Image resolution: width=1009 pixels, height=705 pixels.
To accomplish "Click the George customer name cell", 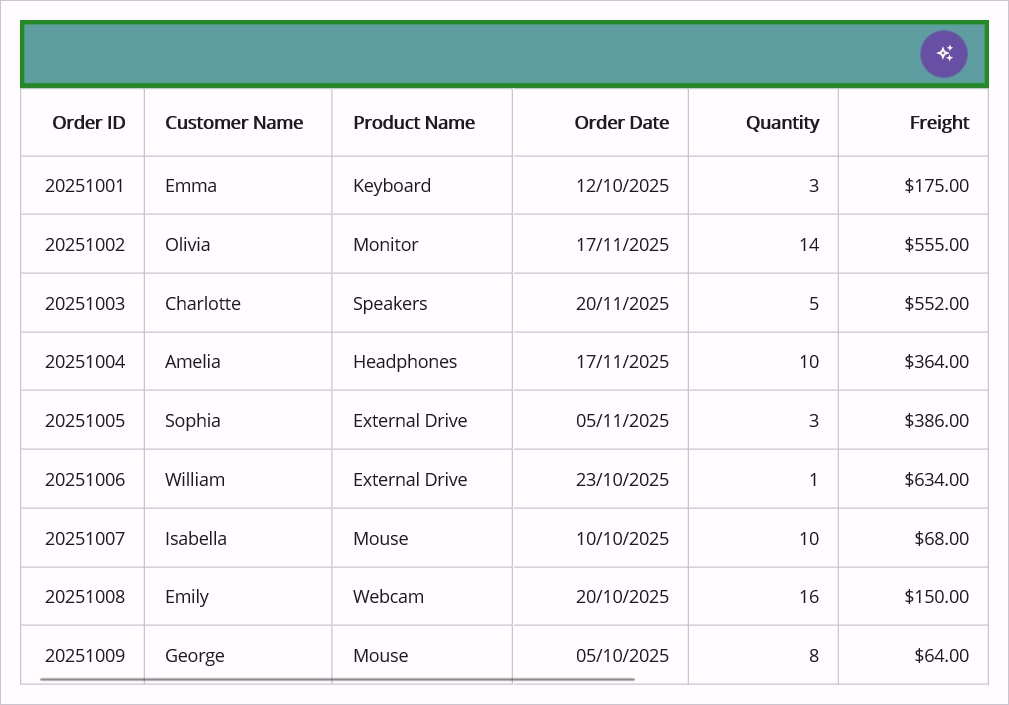I will (195, 656).
